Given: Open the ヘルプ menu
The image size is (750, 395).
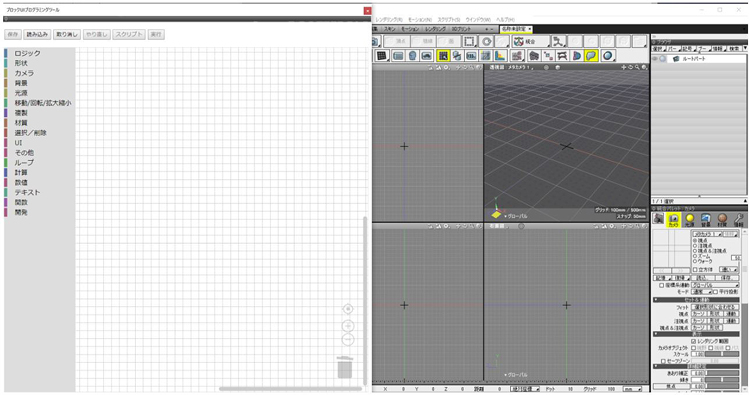Looking at the screenshot, I should (x=505, y=20).
